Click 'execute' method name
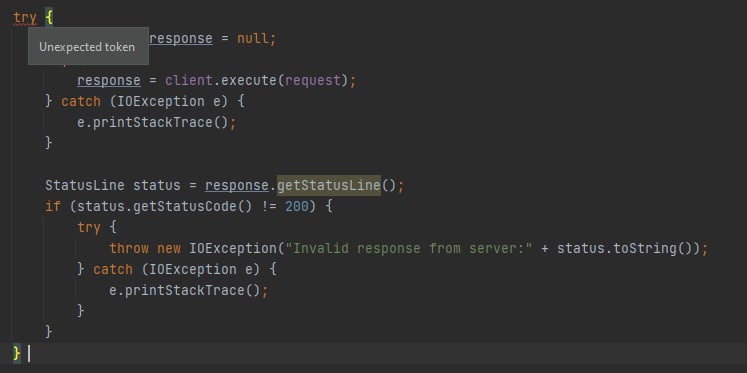The image size is (747, 373). [x=249, y=81]
